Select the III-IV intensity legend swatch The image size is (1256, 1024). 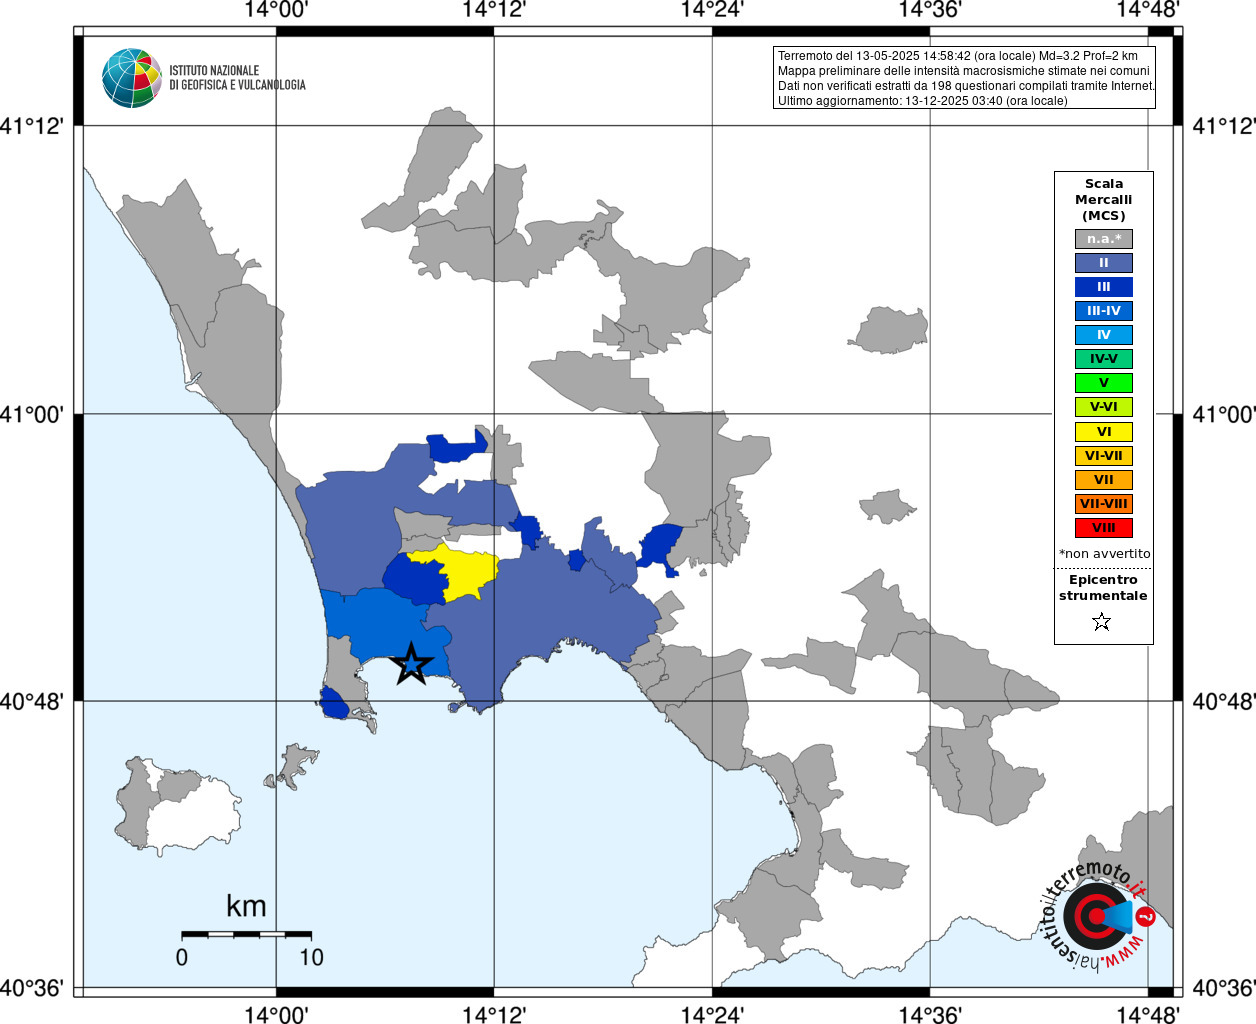pyautogui.click(x=1103, y=311)
